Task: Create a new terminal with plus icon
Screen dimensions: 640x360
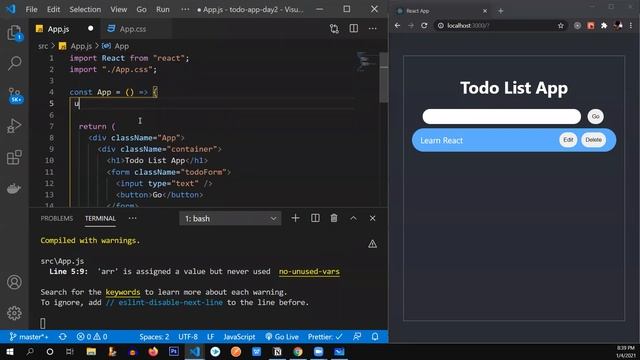Action: coord(295,218)
